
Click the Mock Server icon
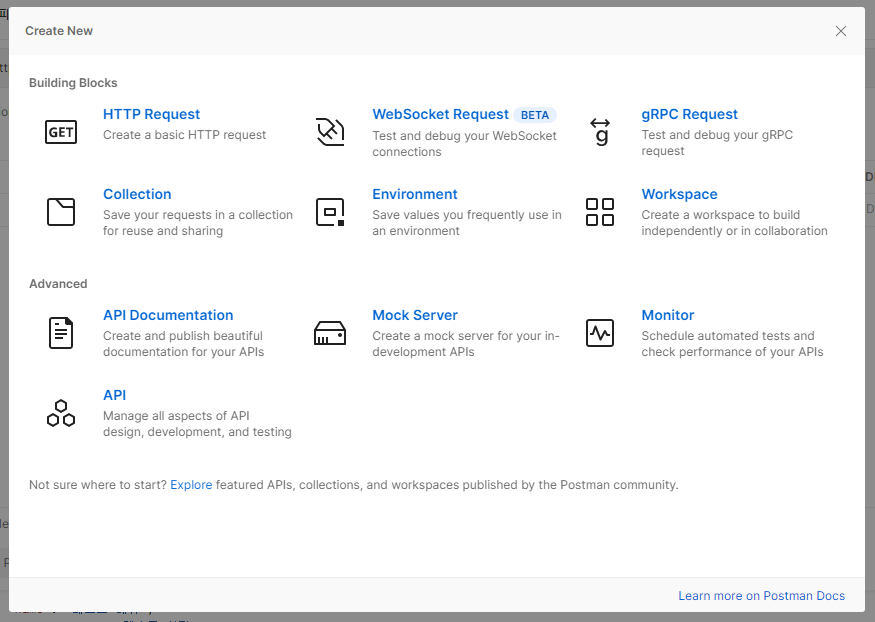330,333
